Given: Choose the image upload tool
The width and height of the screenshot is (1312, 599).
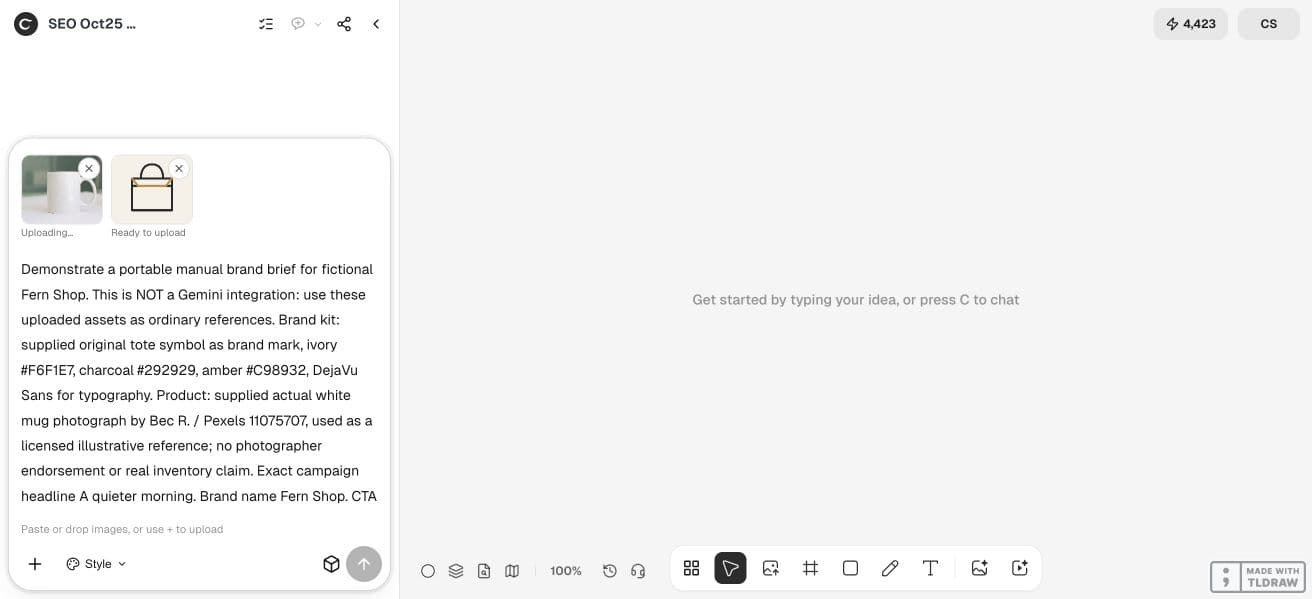Looking at the screenshot, I should click(x=770, y=568).
